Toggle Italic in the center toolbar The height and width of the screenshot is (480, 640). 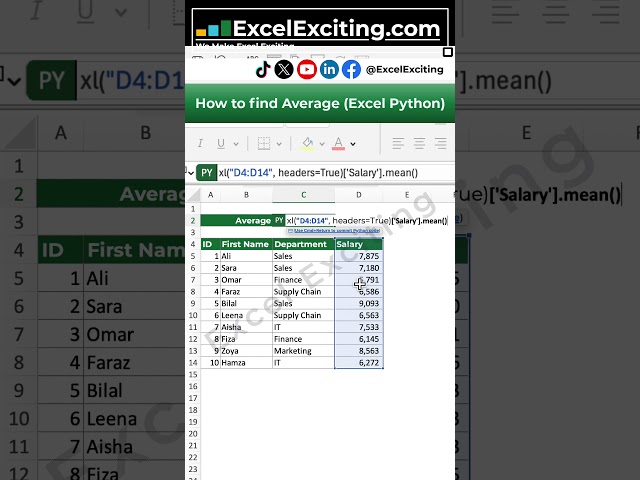coord(200,143)
